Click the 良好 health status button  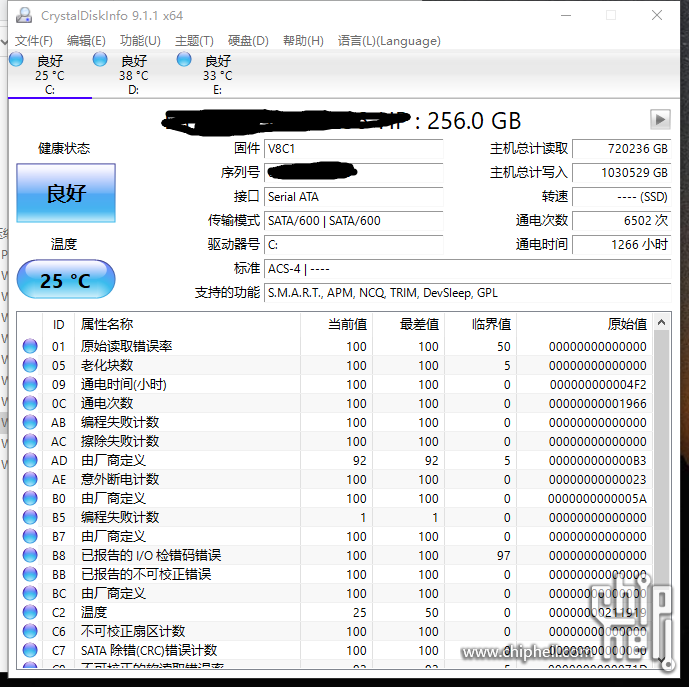(x=66, y=193)
